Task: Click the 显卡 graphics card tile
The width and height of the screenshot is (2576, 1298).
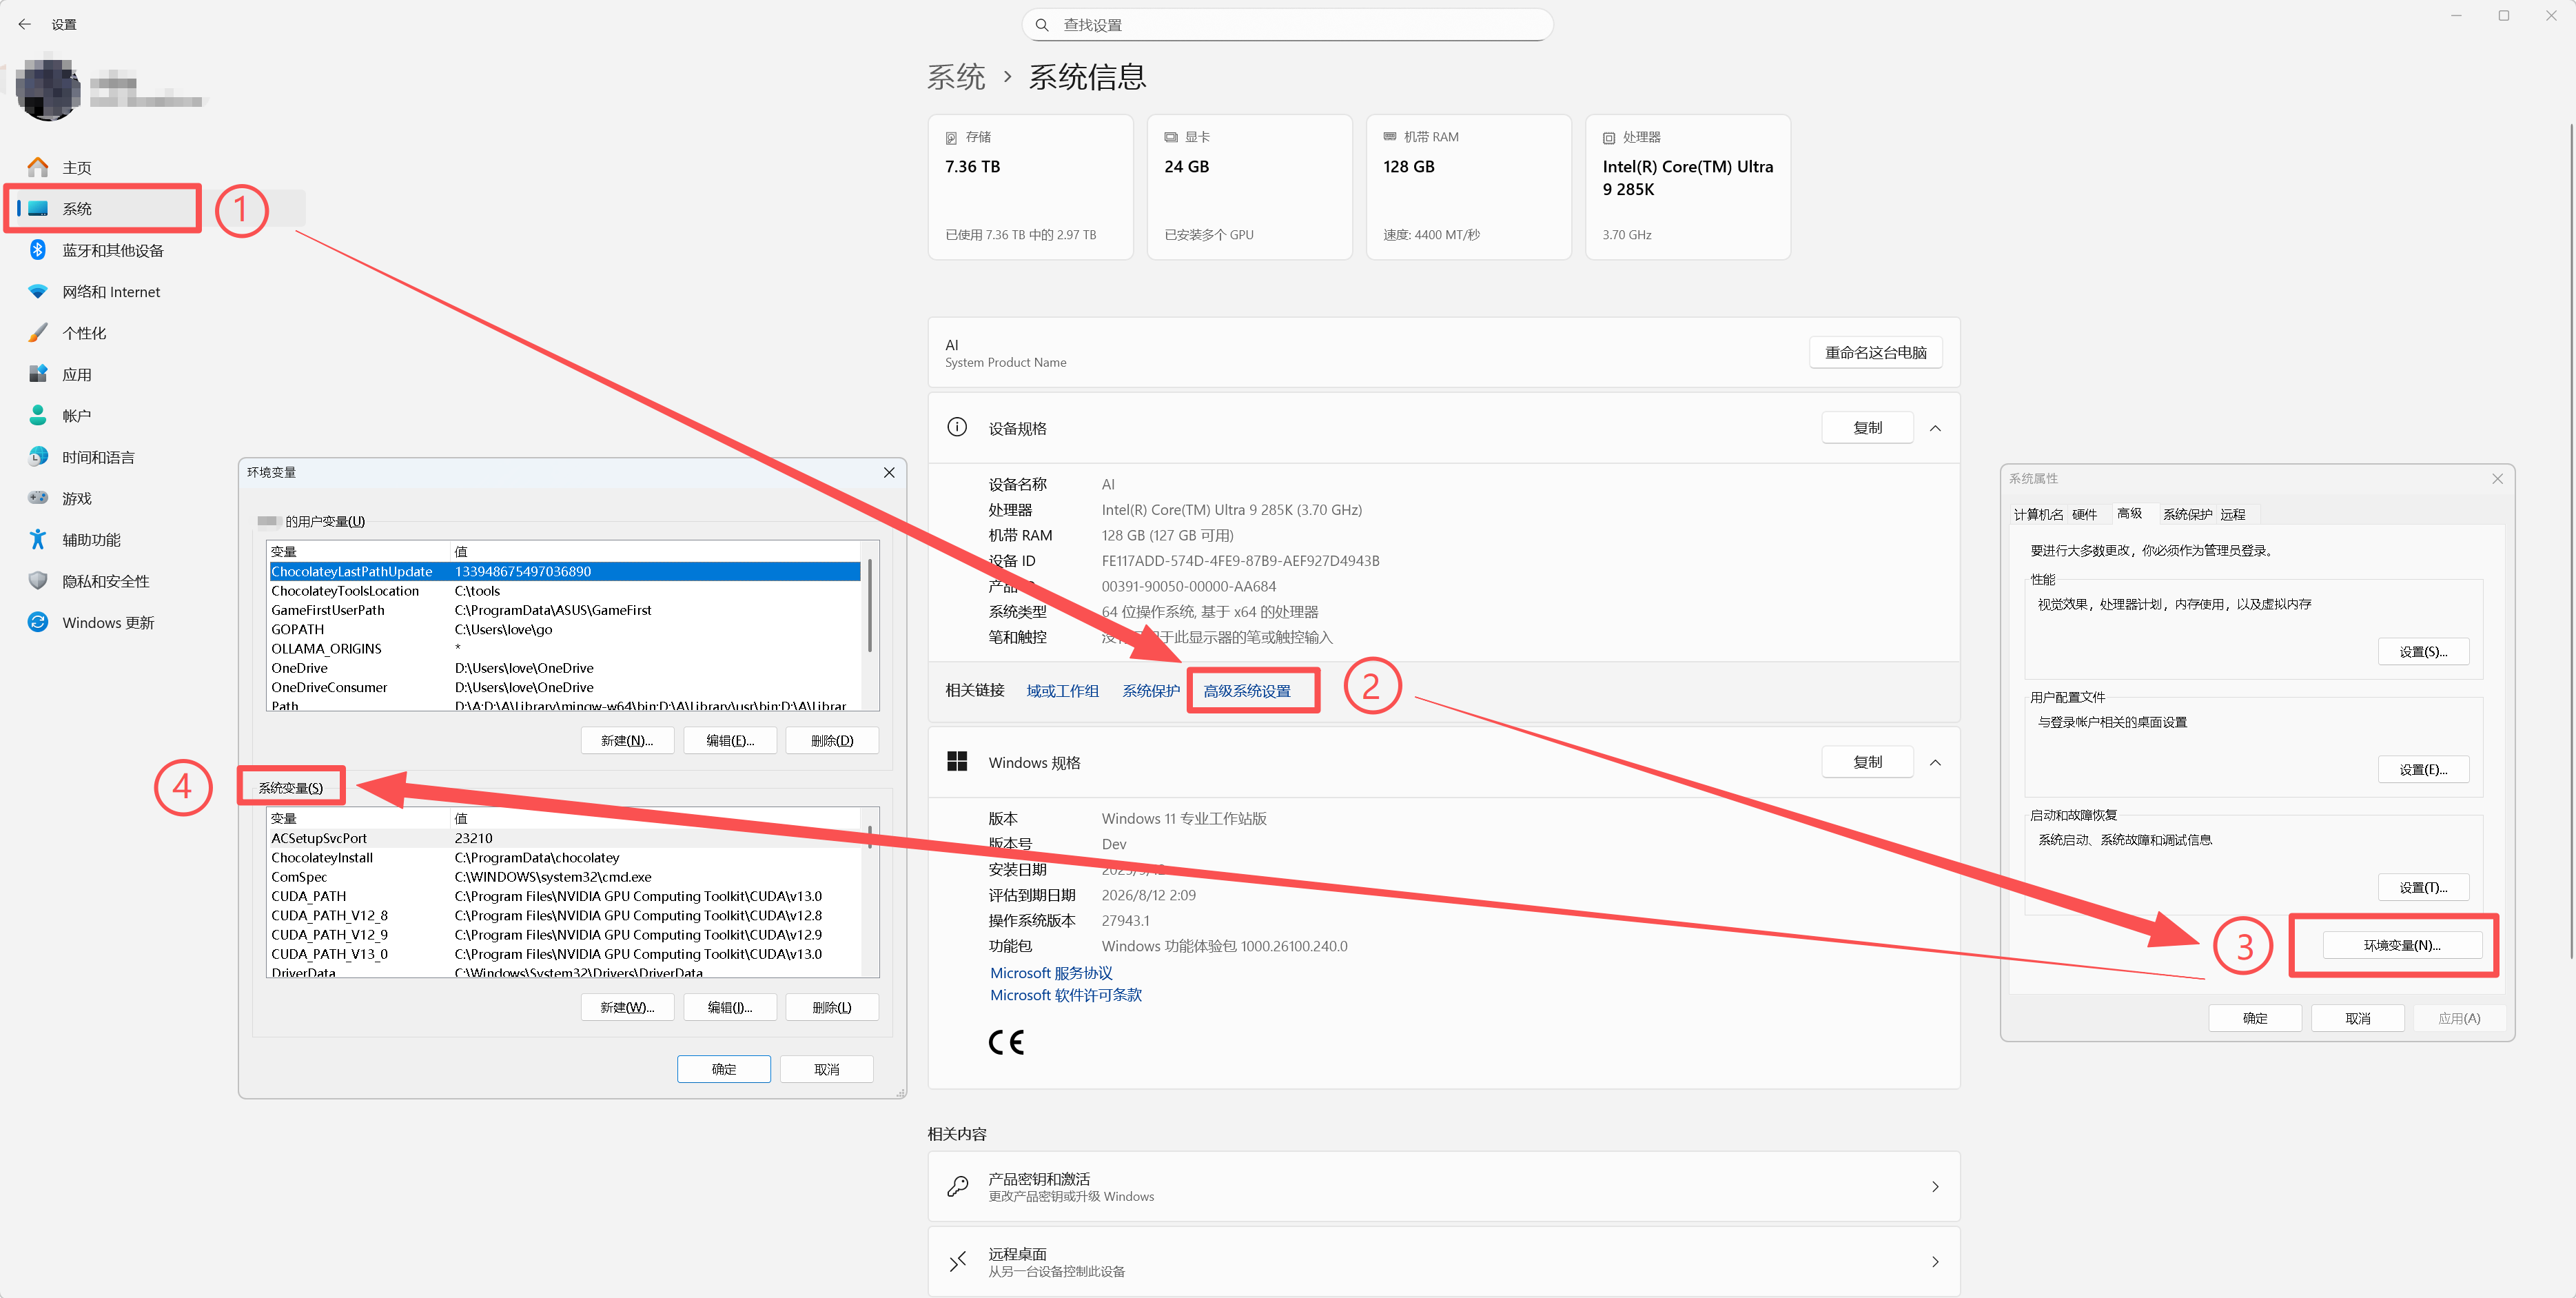Action: pos(1249,187)
